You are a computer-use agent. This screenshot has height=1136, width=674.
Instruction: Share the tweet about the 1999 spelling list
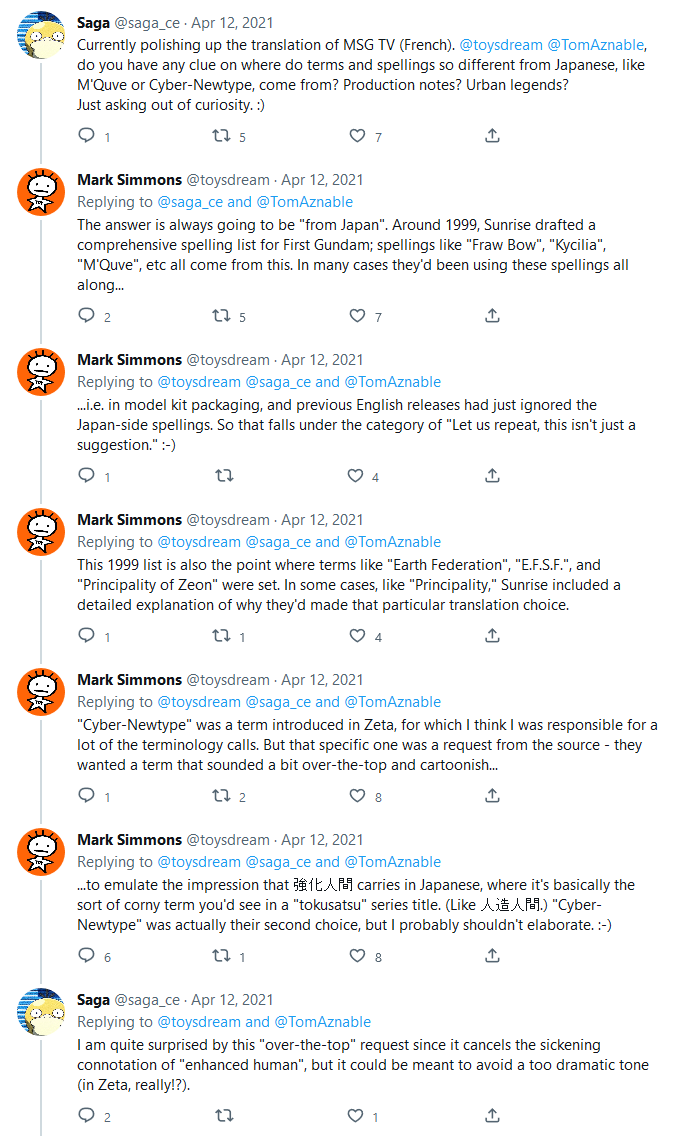click(x=492, y=636)
